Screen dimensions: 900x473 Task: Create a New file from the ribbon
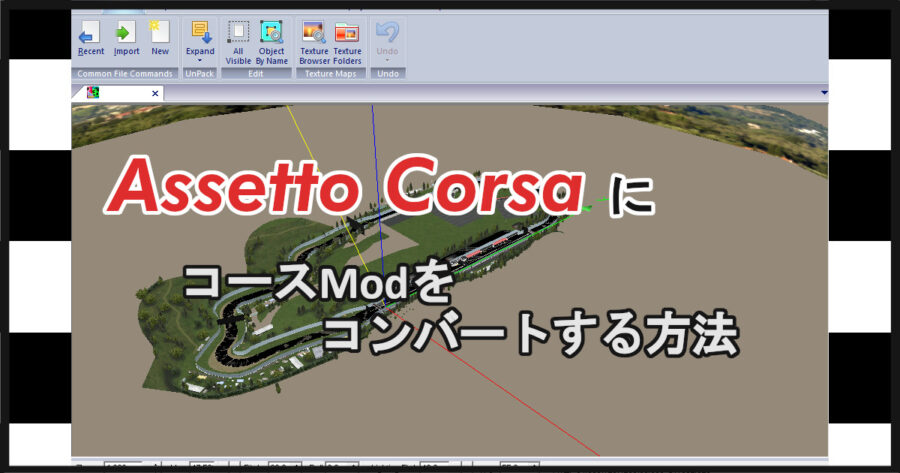click(x=160, y=39)
